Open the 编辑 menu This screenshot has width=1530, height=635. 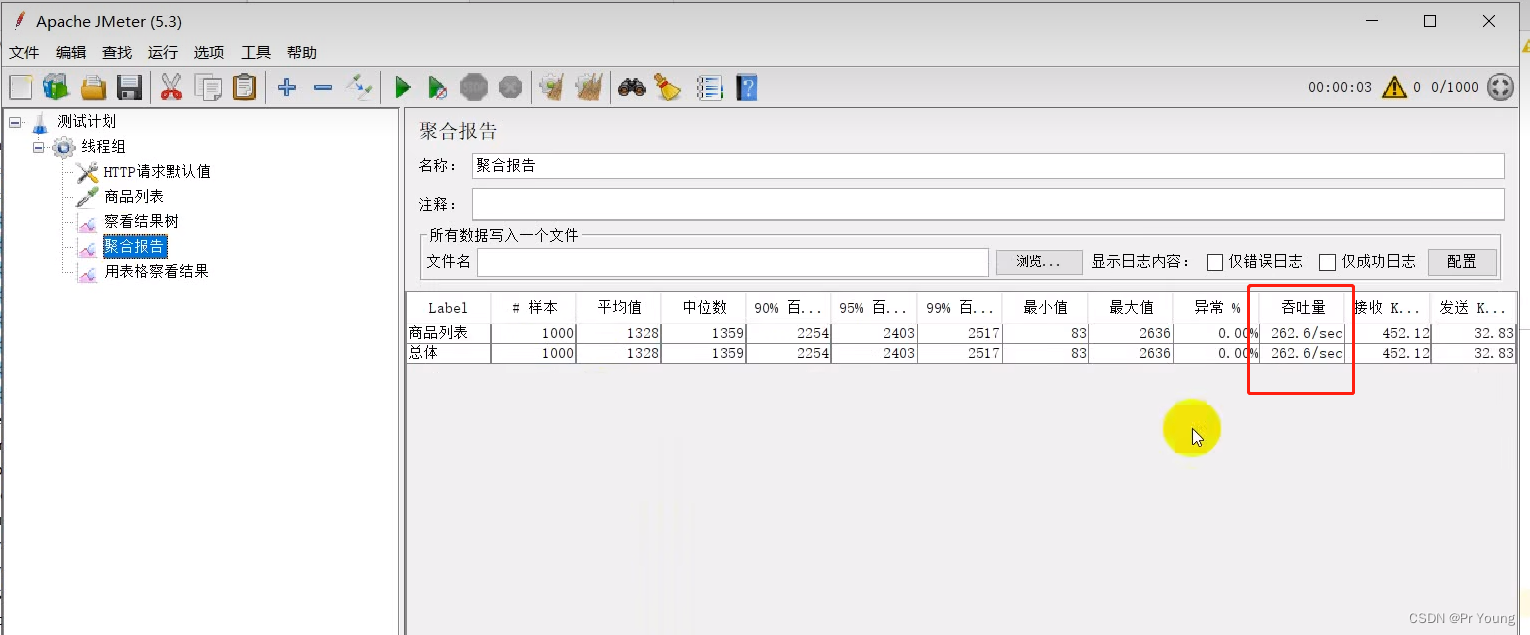71,53
